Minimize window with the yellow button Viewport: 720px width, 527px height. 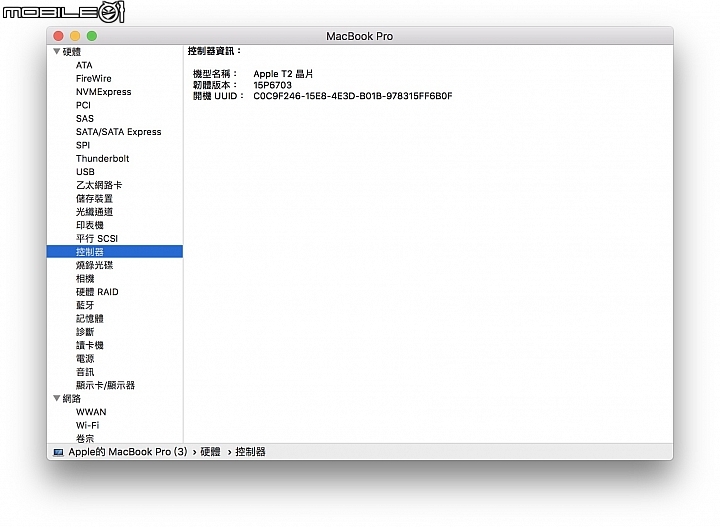[x=75, y=36]
